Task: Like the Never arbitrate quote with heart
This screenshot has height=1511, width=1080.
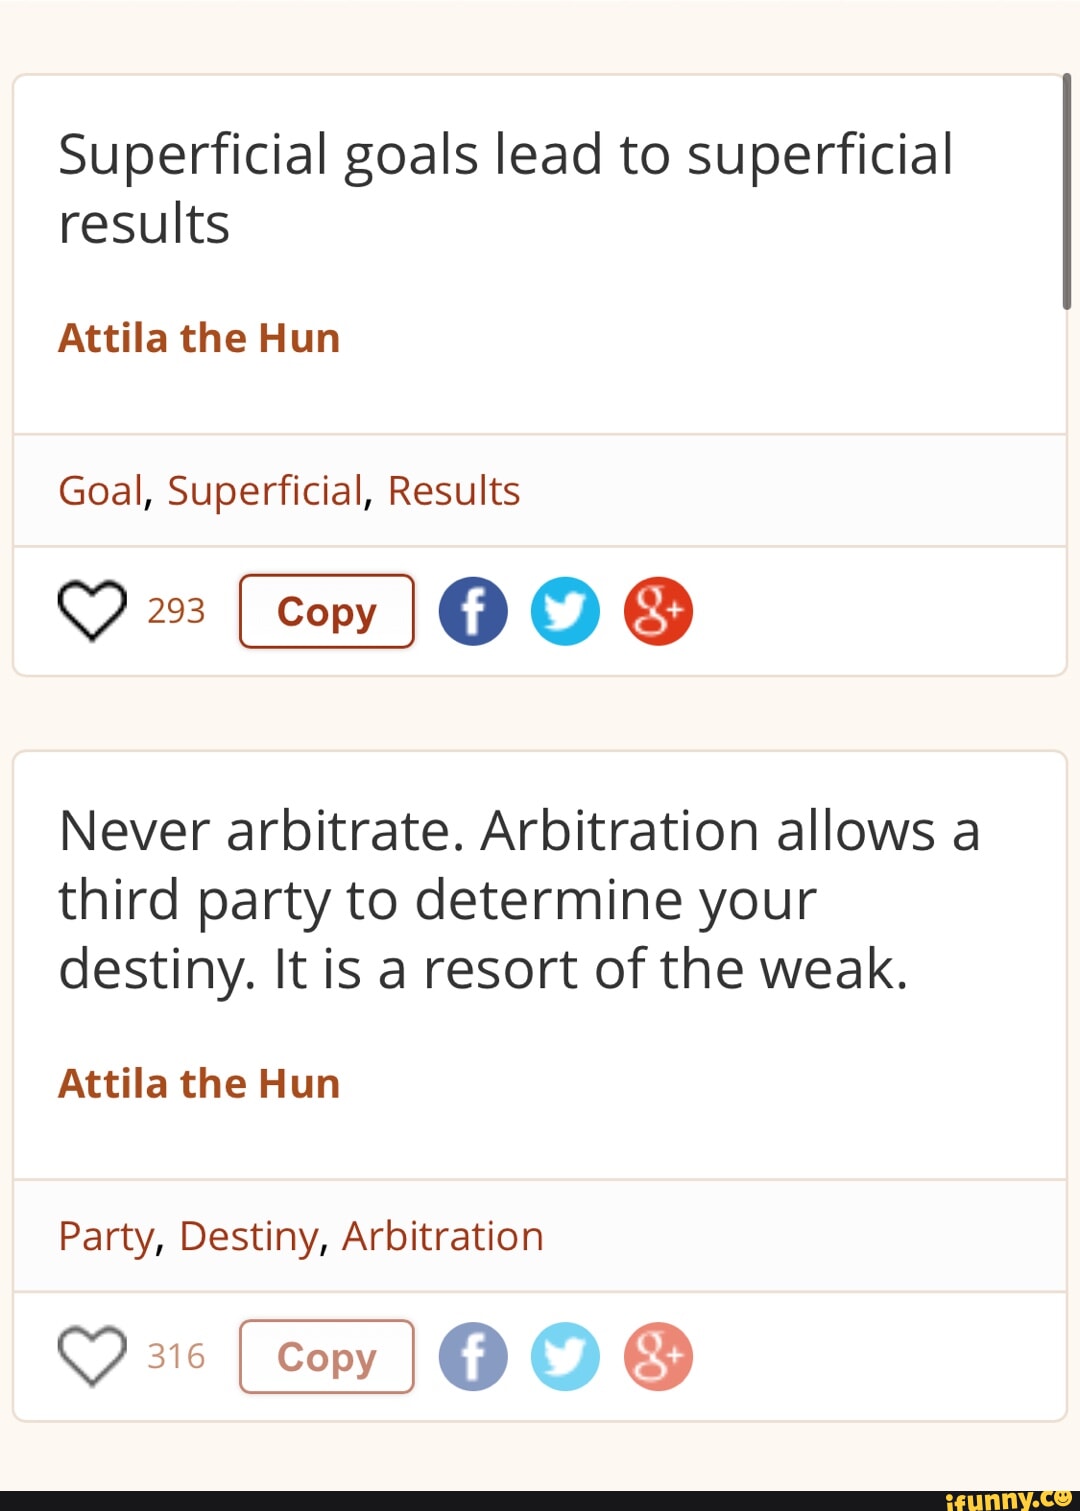Action: 92,1356
